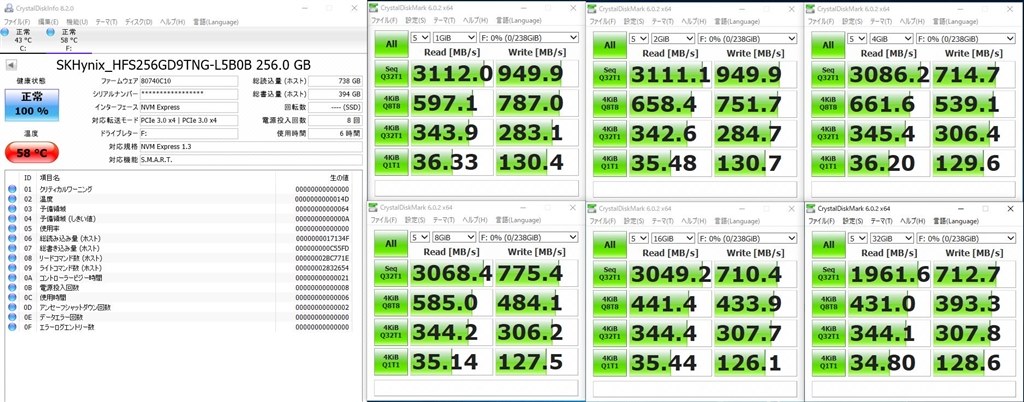This screenshot has height=402, width=1024.
Task: Click status circle for 電源投入回数 row 0B
Action: pos(12,287)
